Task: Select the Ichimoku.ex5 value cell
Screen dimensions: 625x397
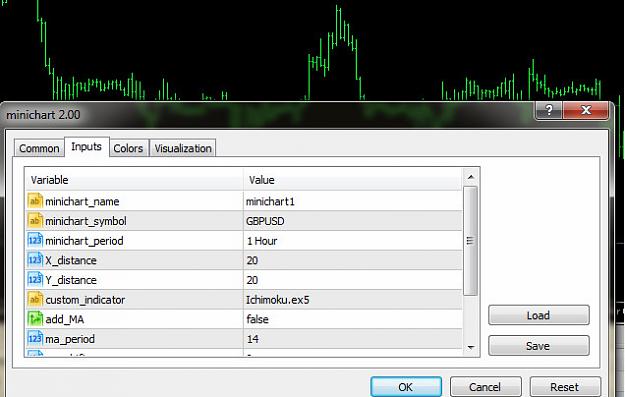Action: click(x=353, y=299)
